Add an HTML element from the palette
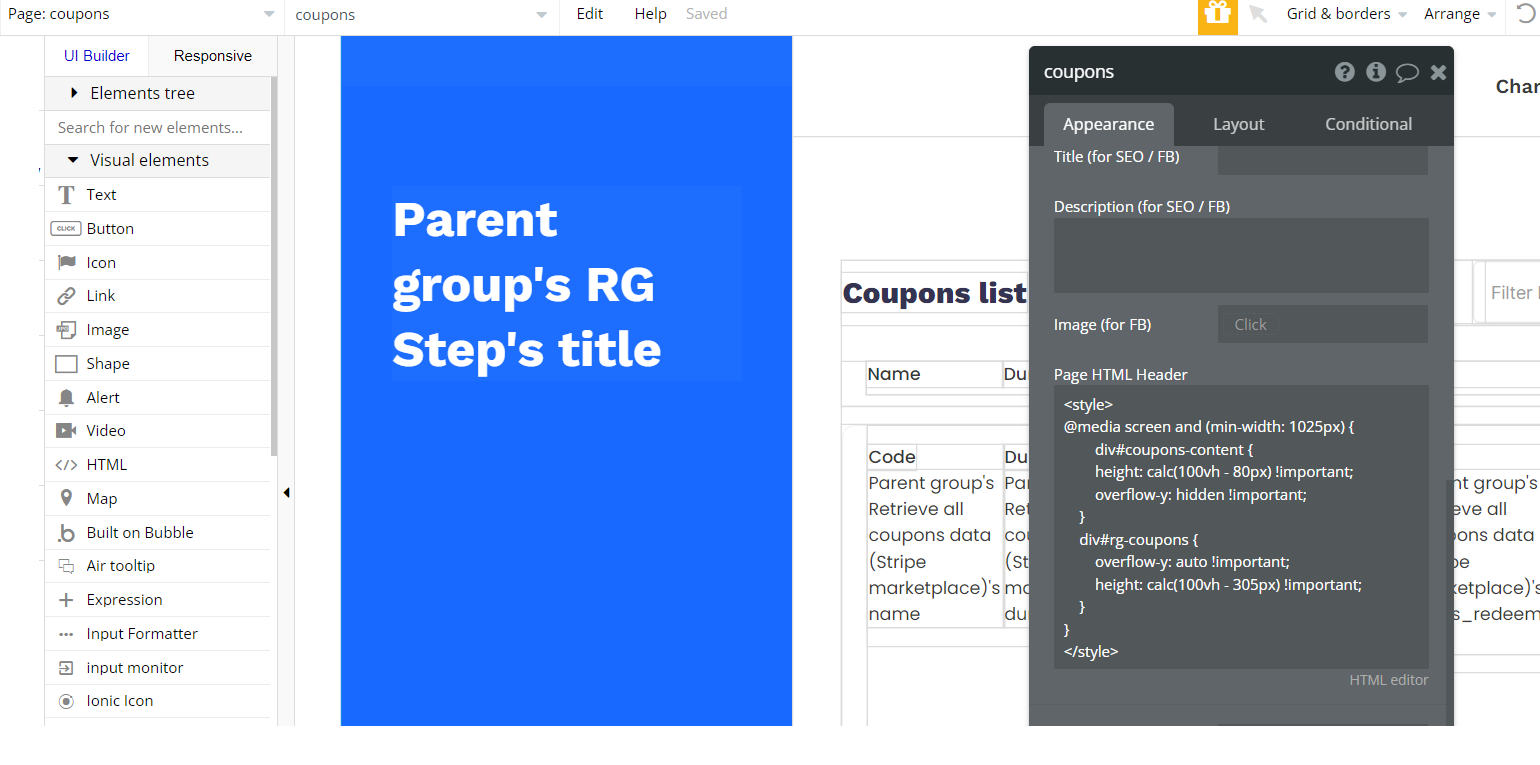 [158, 465]
